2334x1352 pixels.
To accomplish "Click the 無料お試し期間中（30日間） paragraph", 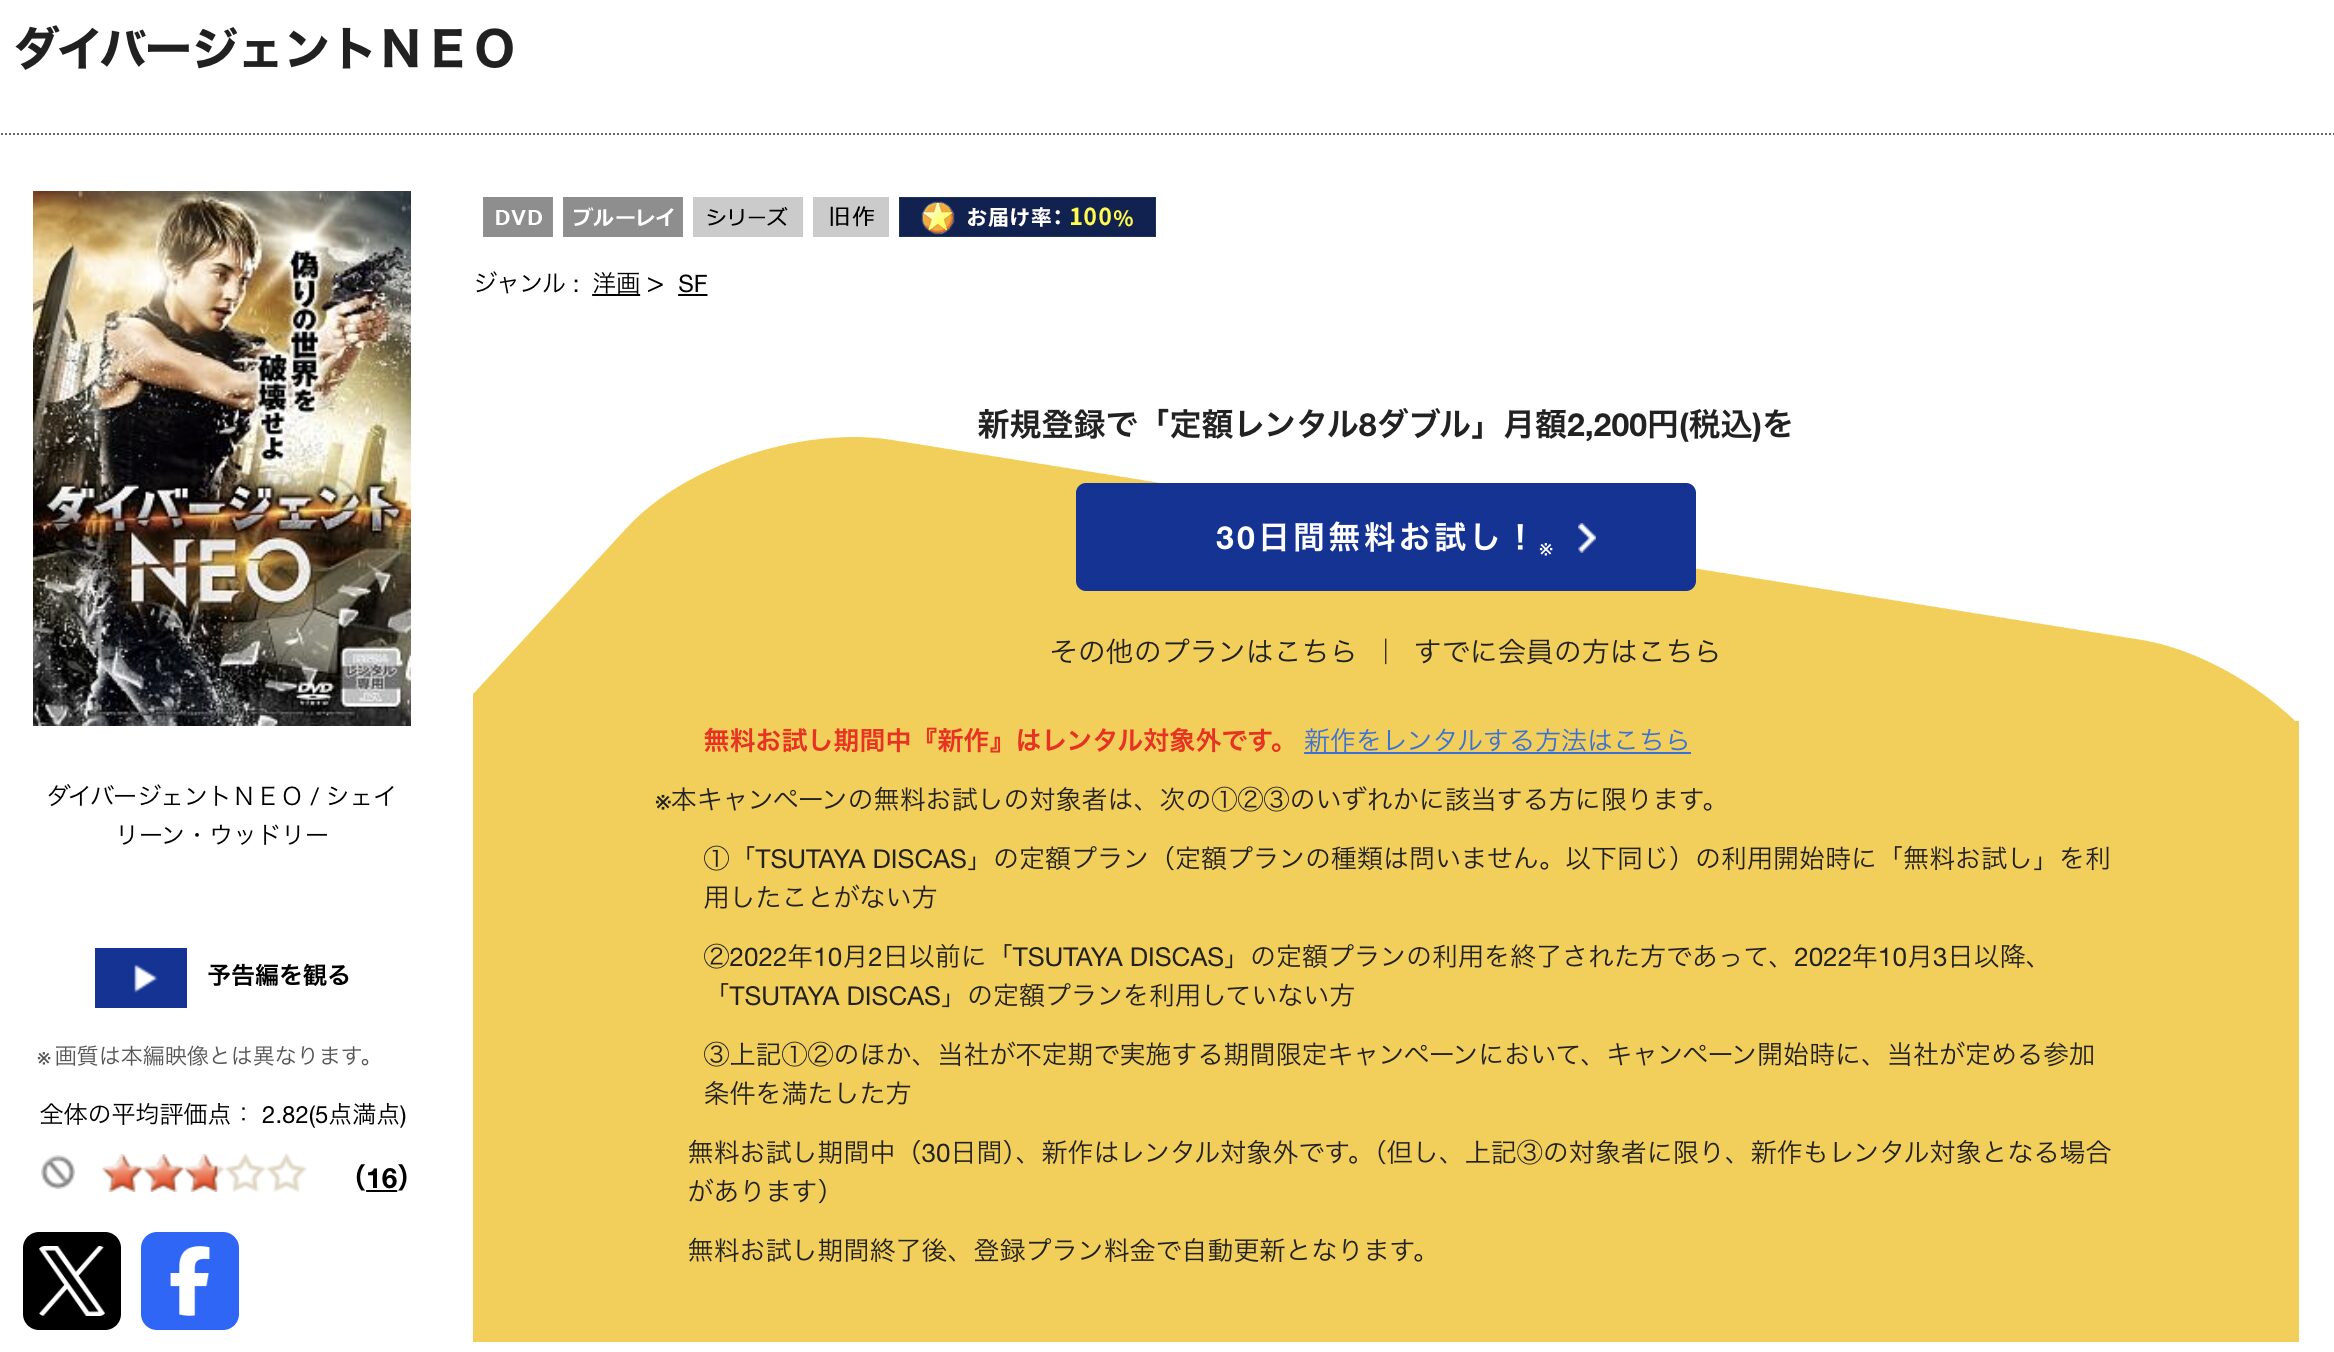I will (x=1399, y=1171).
